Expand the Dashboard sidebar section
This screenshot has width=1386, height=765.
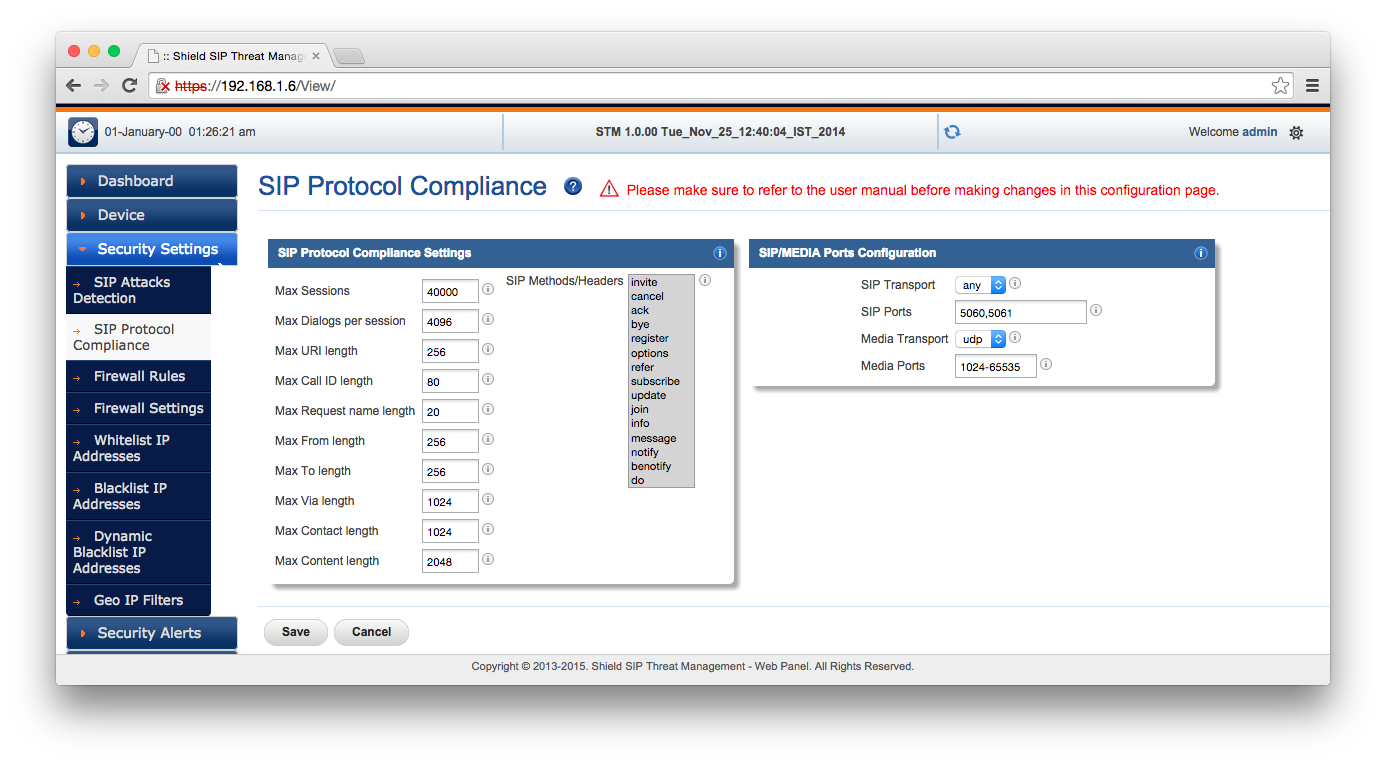point(152,181)
